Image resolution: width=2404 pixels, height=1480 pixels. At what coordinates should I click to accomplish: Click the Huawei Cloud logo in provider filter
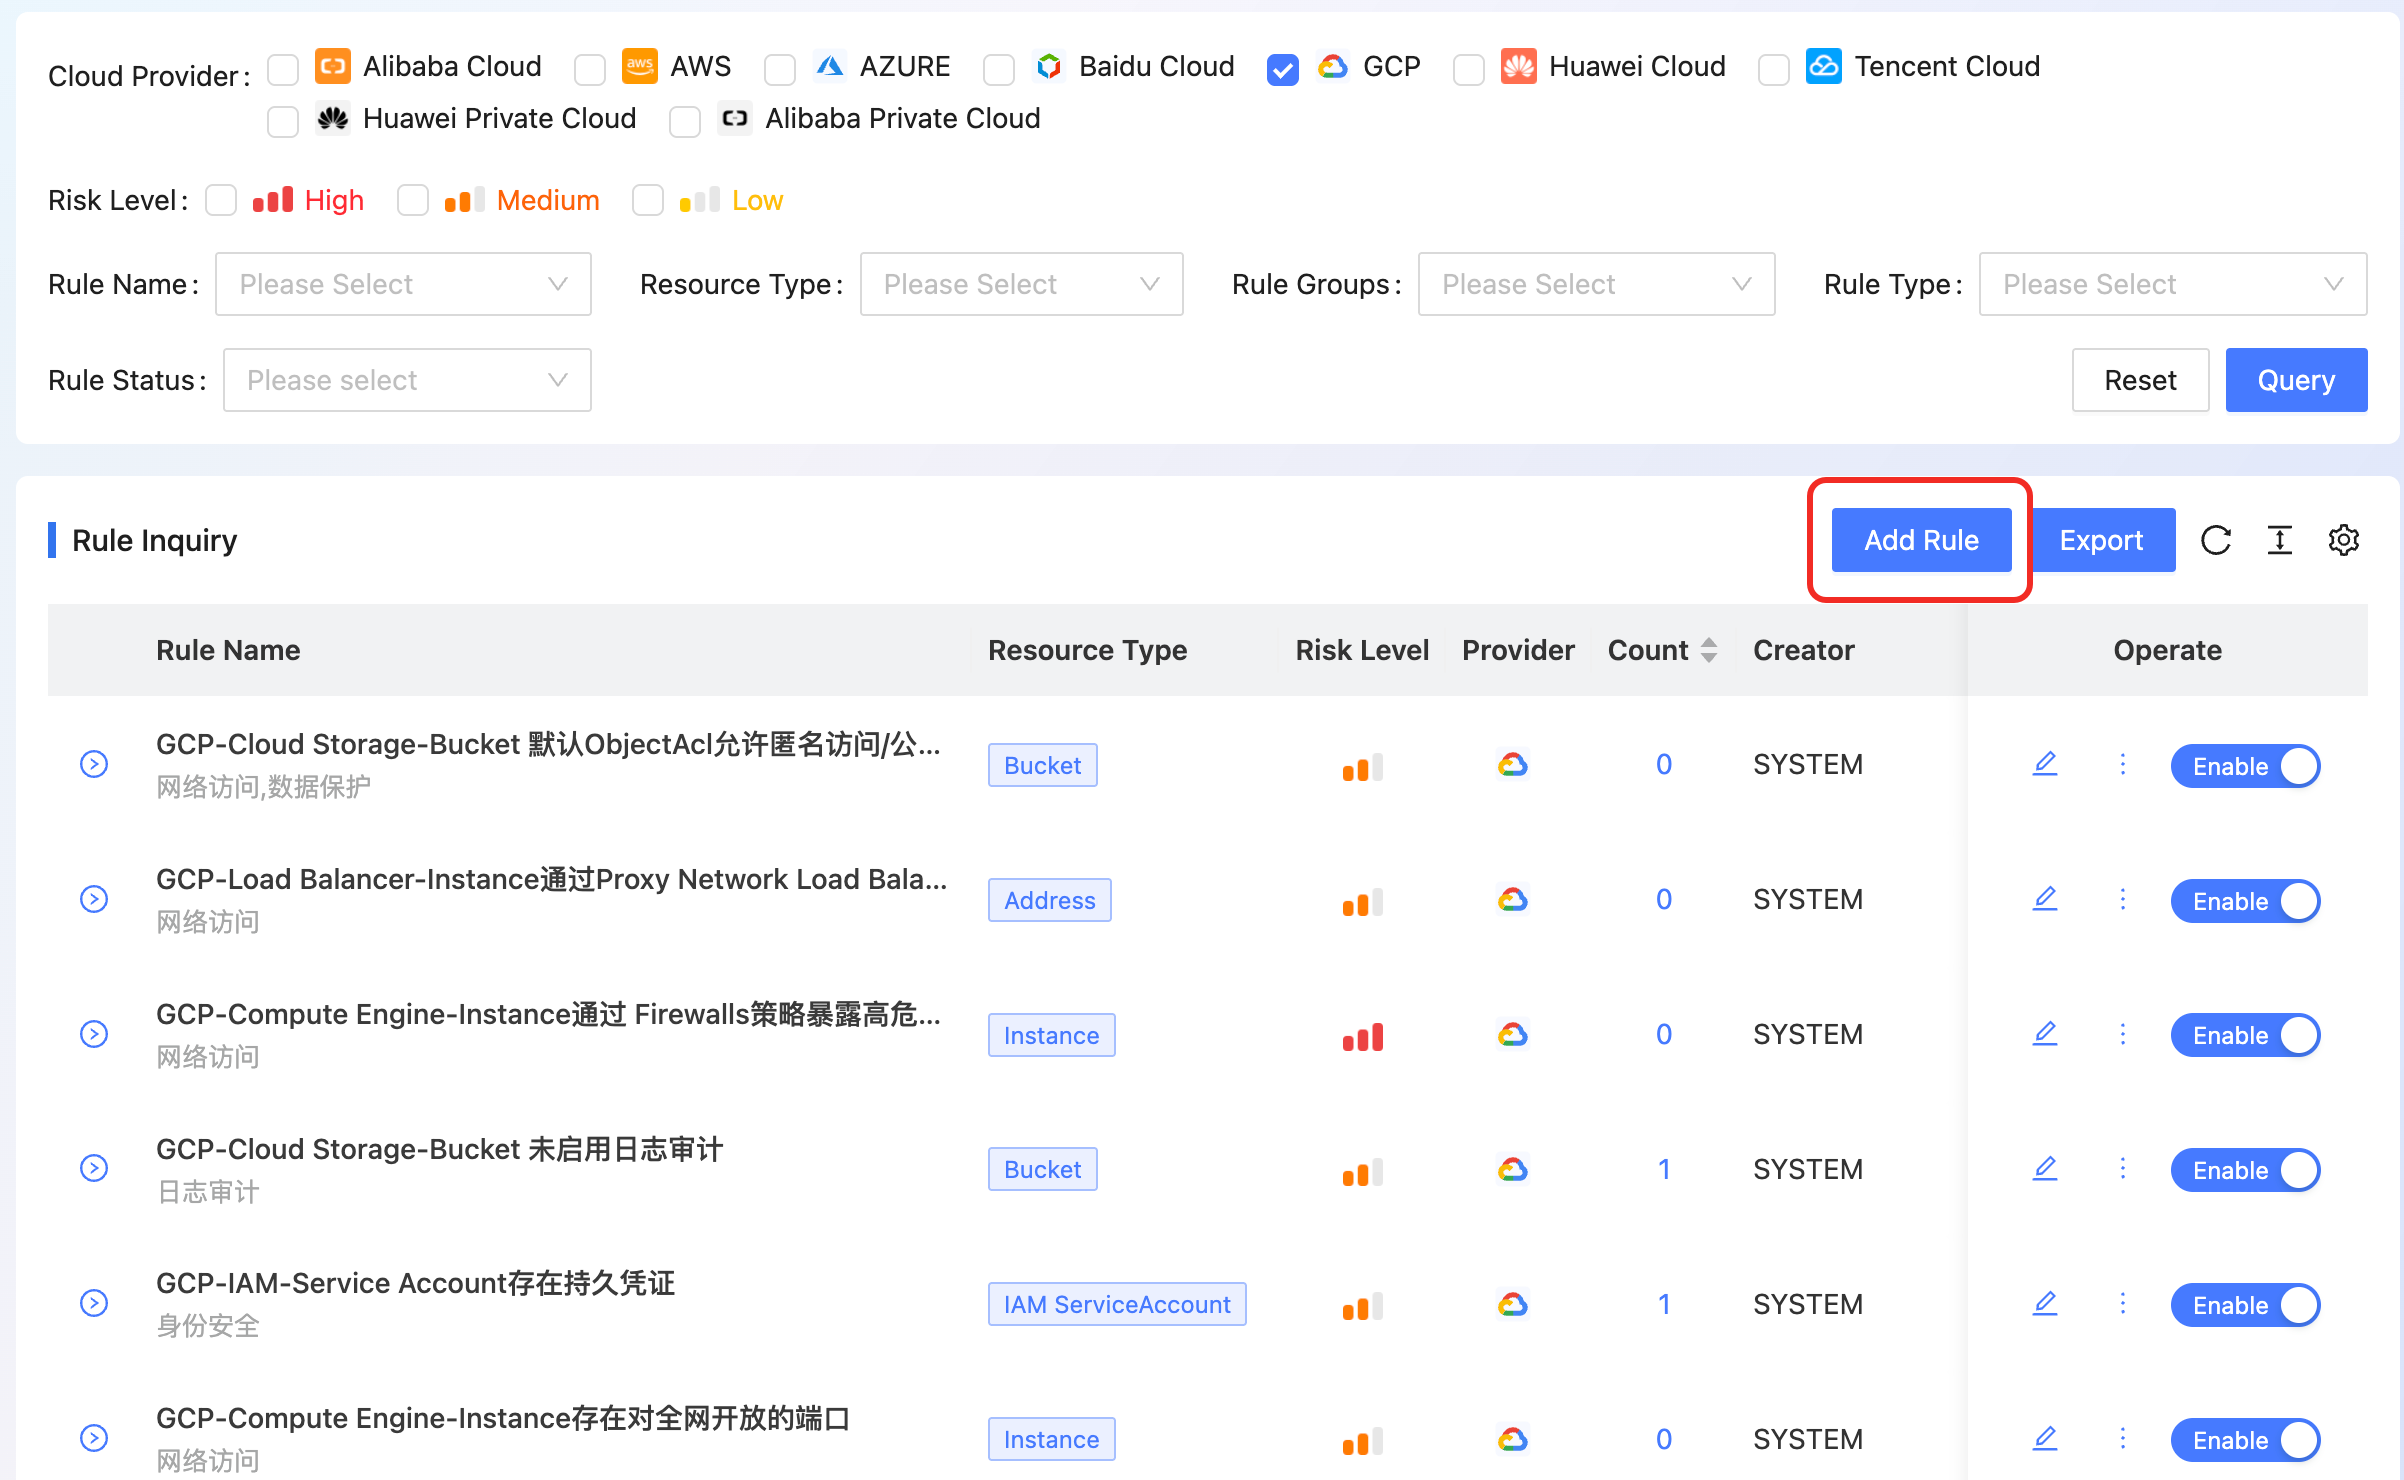(1518, 66)
